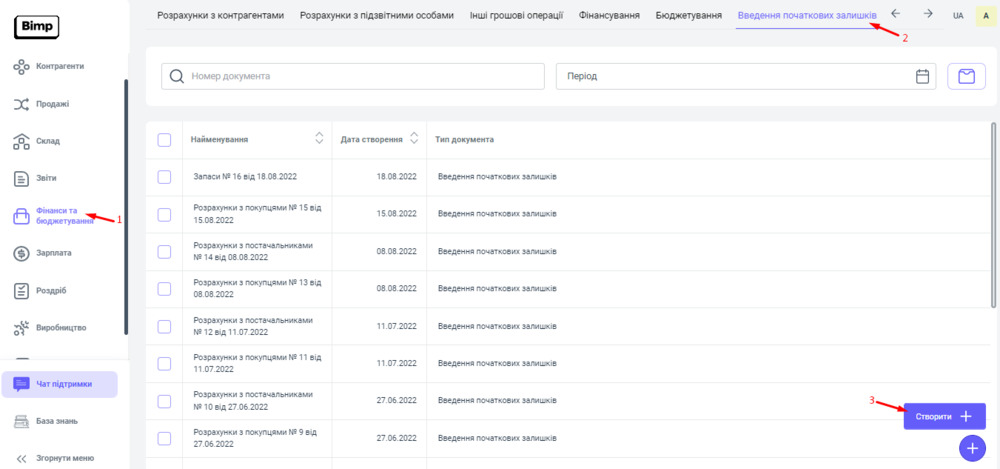Click the Номер документа search field

point(353,77)
